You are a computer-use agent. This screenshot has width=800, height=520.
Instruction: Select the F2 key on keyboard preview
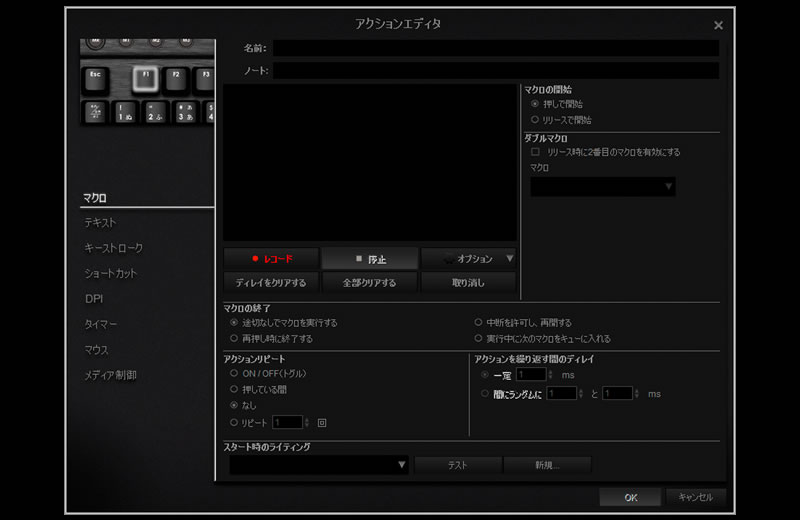[176, 80]
